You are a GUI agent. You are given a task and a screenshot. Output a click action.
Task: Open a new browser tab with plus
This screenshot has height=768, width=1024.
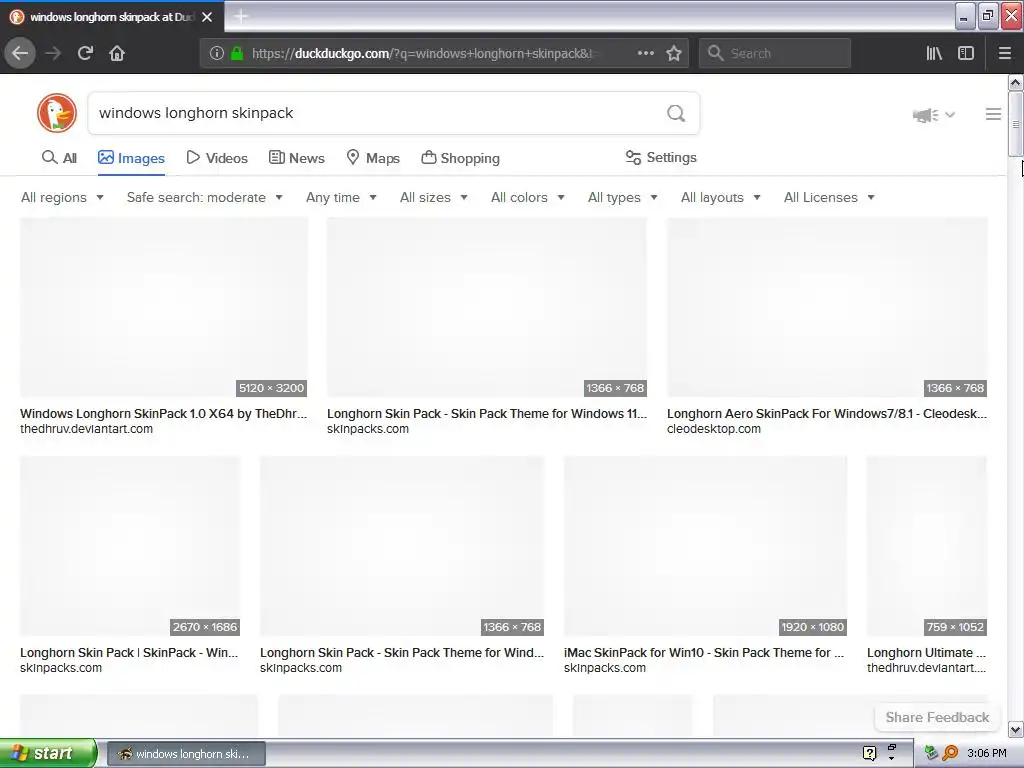241,16
